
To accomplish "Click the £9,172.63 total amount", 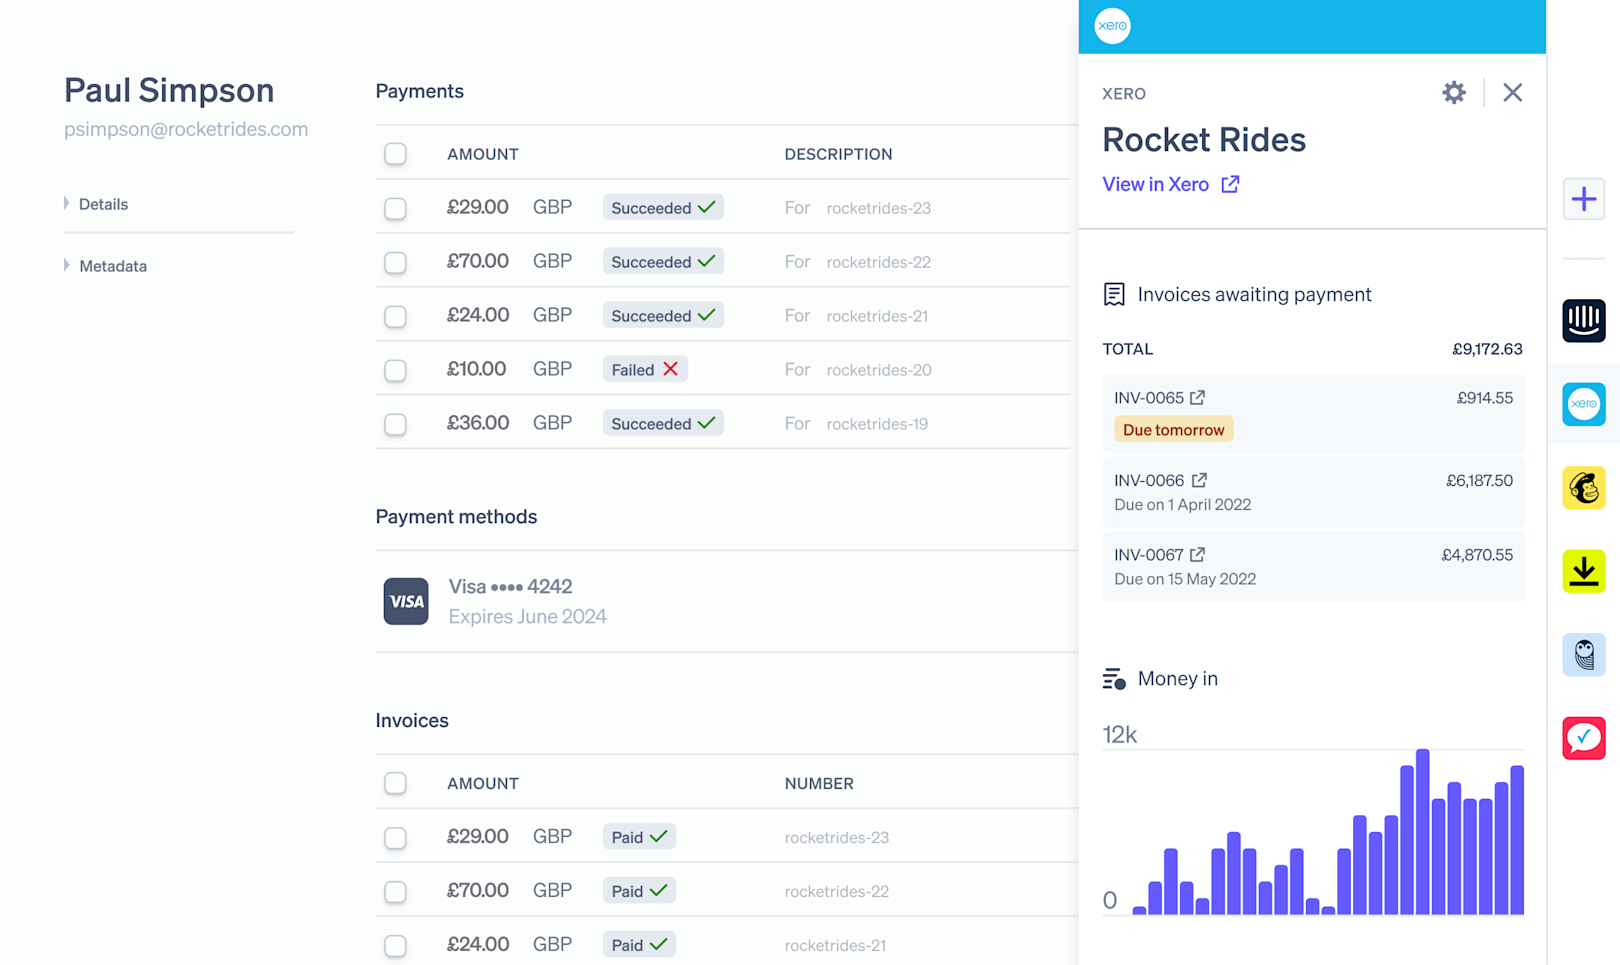I will [x=1487, y=349].
